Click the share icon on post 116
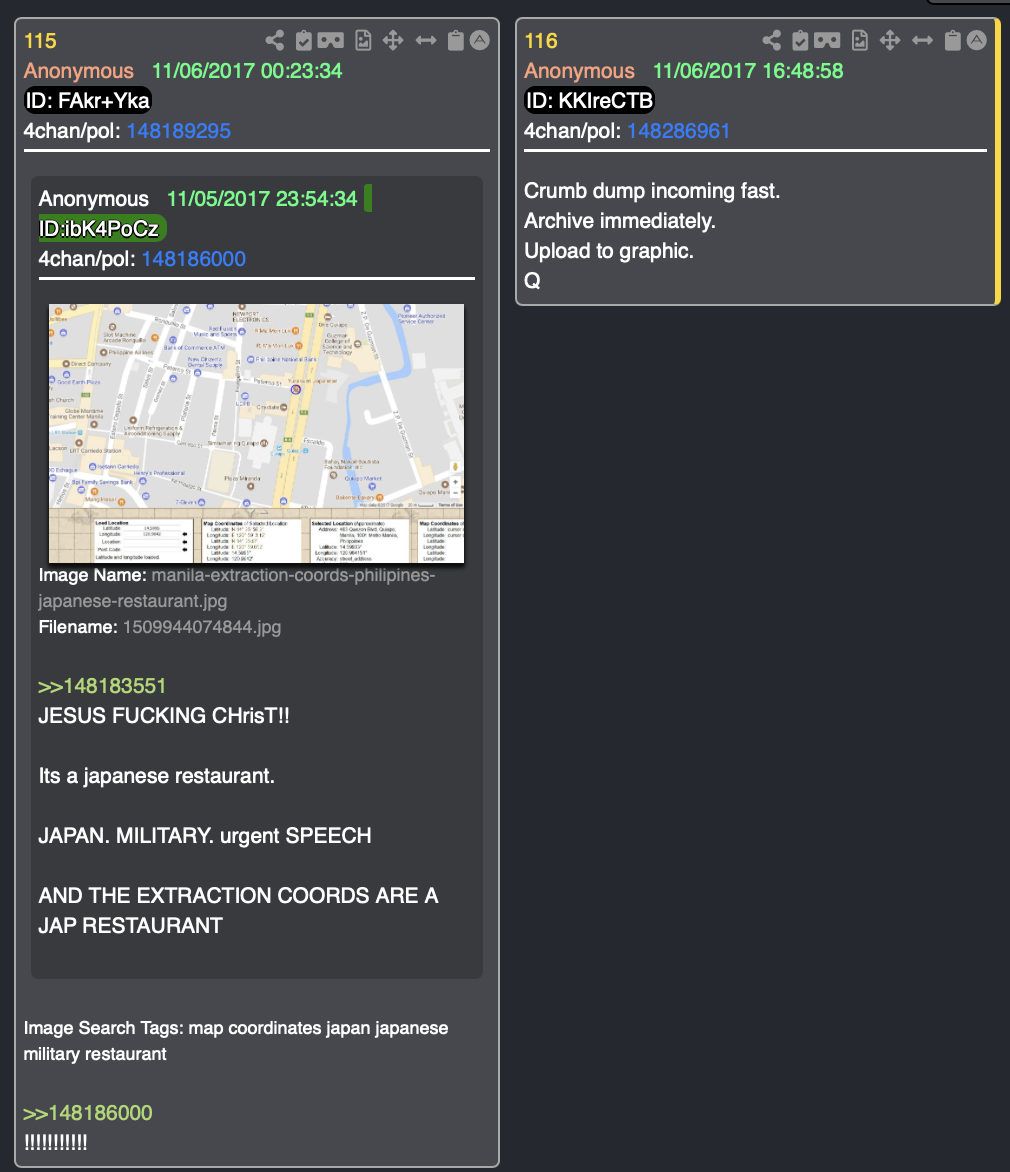The image size is (1010, 1172). point(772,40)
